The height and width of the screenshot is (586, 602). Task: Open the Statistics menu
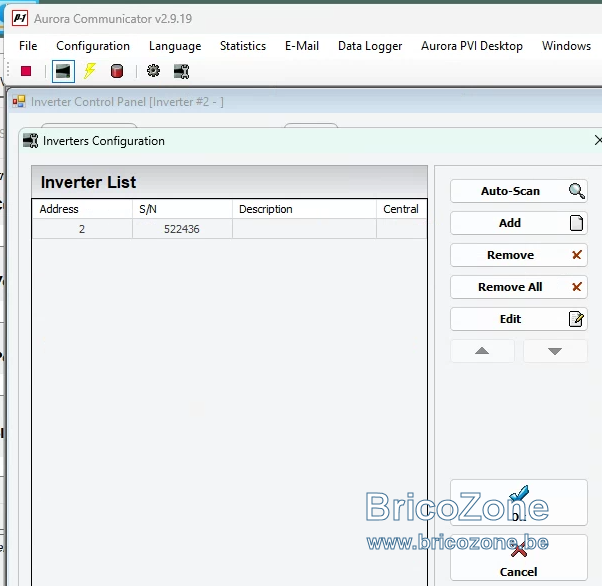pyautogui.click(x=243, y=46)
